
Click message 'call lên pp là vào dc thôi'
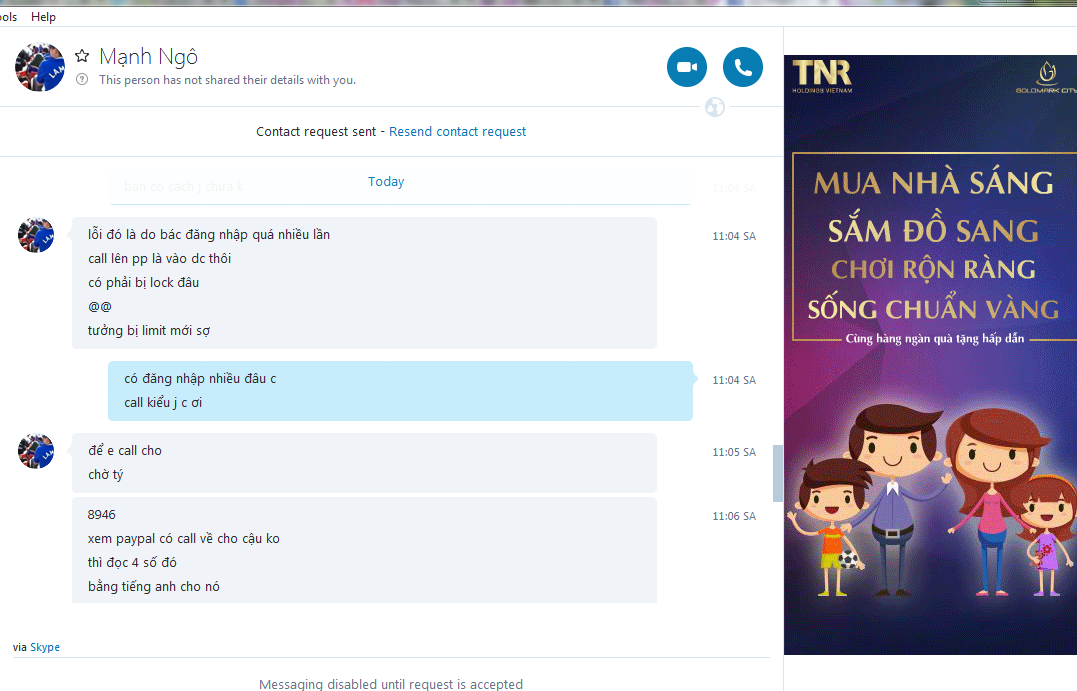[x=159, y=259]
